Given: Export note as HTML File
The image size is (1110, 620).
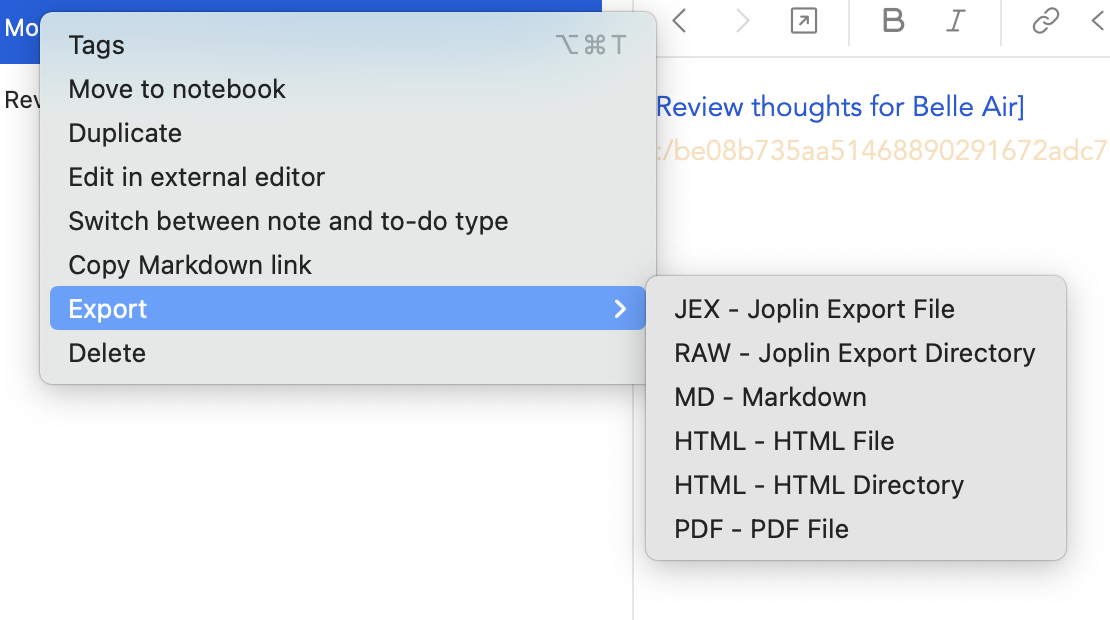Looking at the screenshot, I should pos(784,441).
